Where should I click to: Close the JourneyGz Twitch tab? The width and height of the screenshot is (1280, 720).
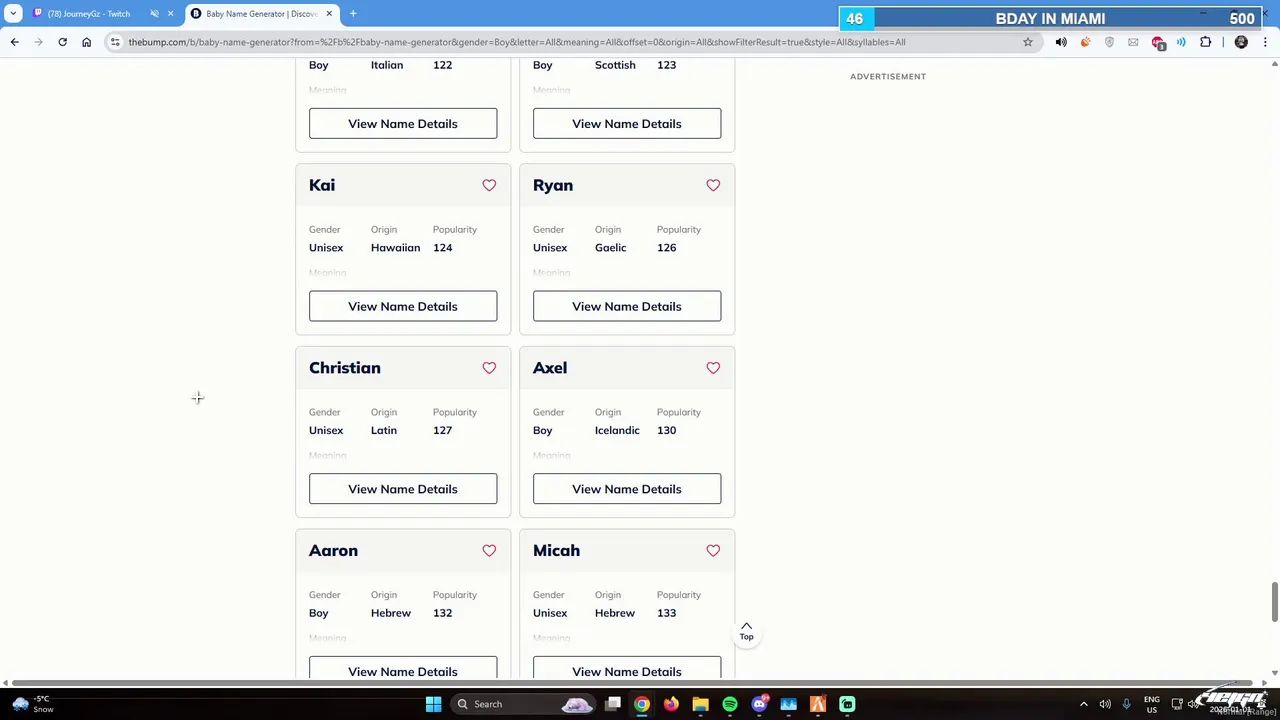pyautogui.click(x=170, y=14)
